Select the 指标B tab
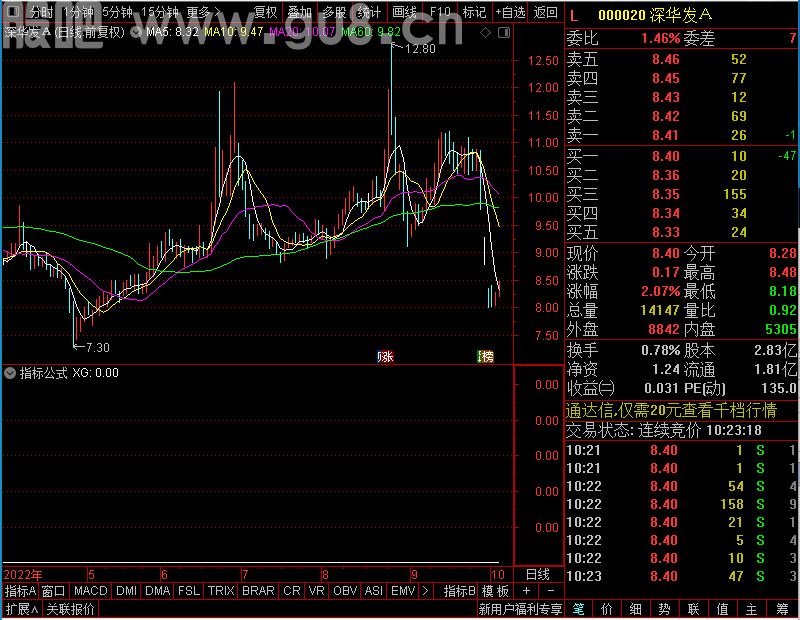The height and width of the screenshot is (620, 800). [460, 591]
